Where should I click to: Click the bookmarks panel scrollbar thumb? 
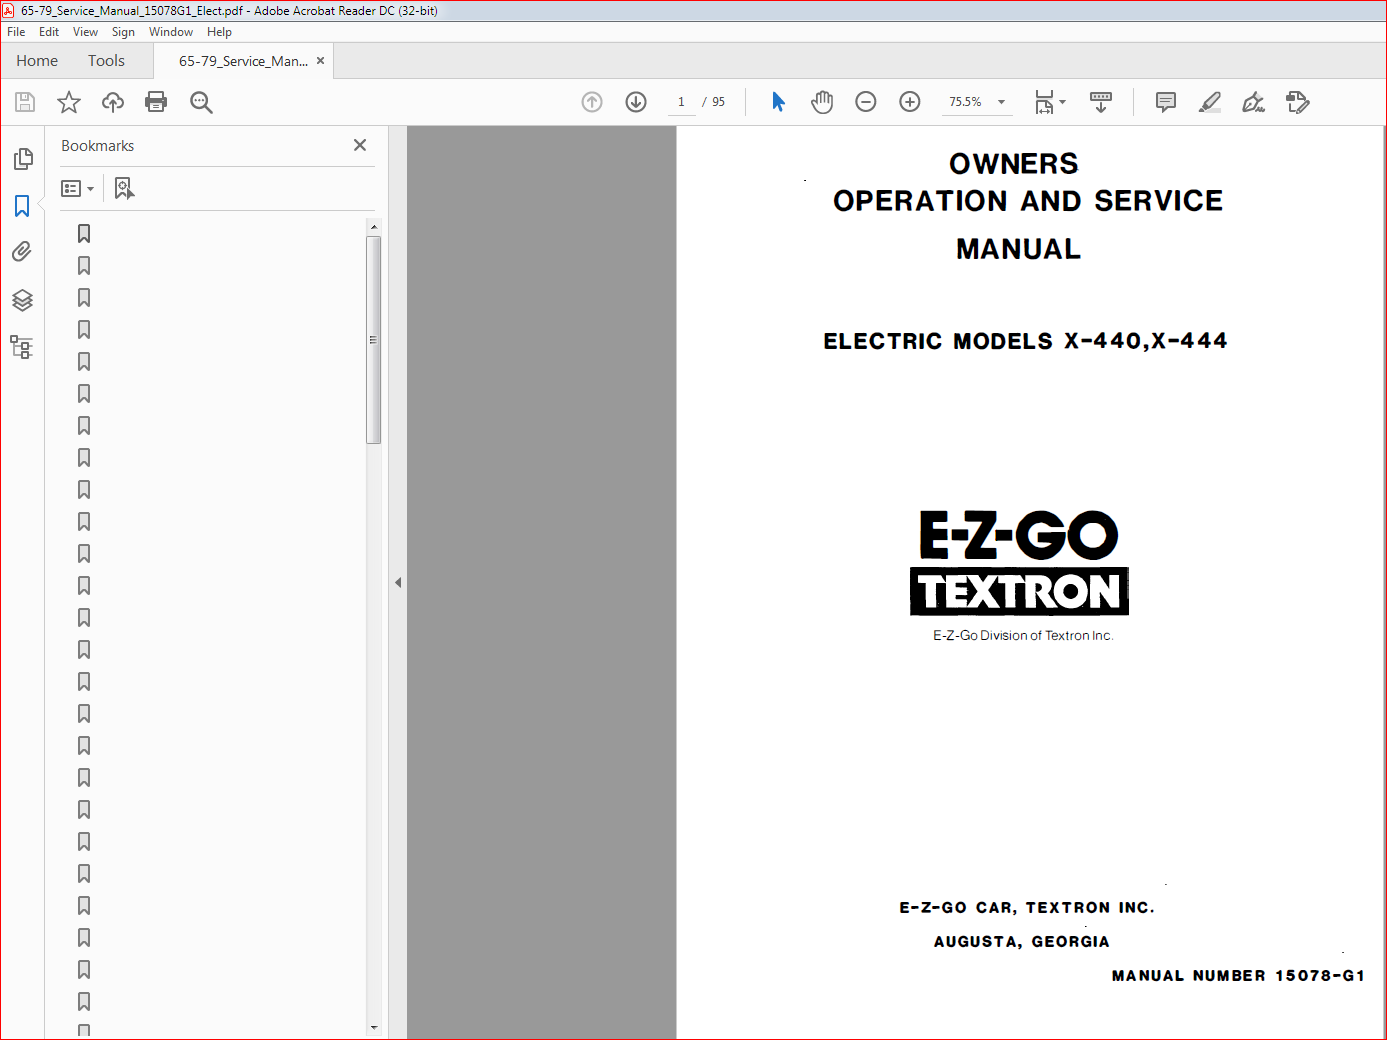point(374,339)
